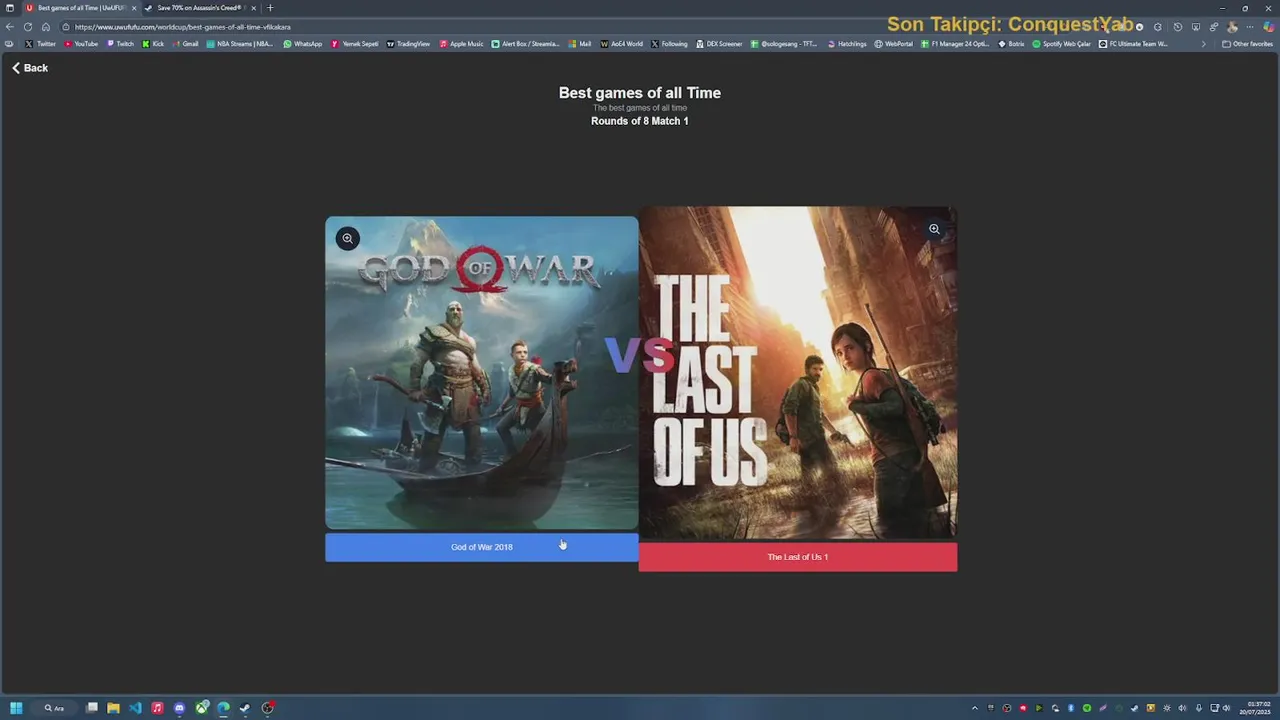This screenshot has width=1280, height=720.
Task: Open the Other favorites folder
Action: [1248, 44]
